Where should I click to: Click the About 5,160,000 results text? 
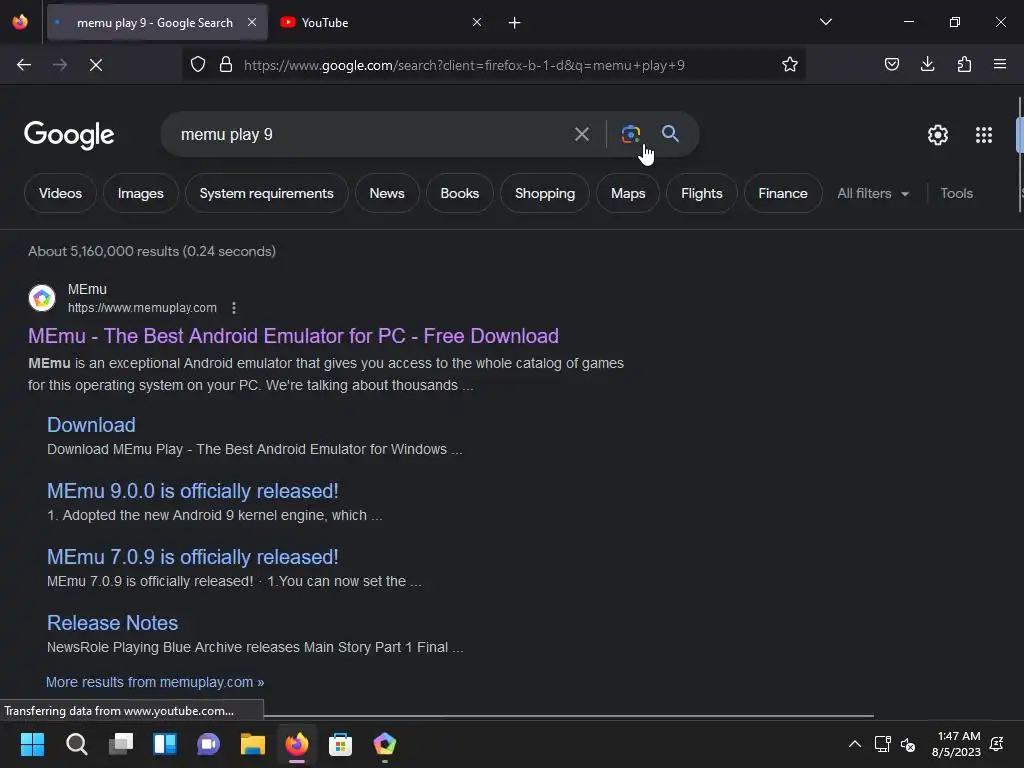point(152,251)
